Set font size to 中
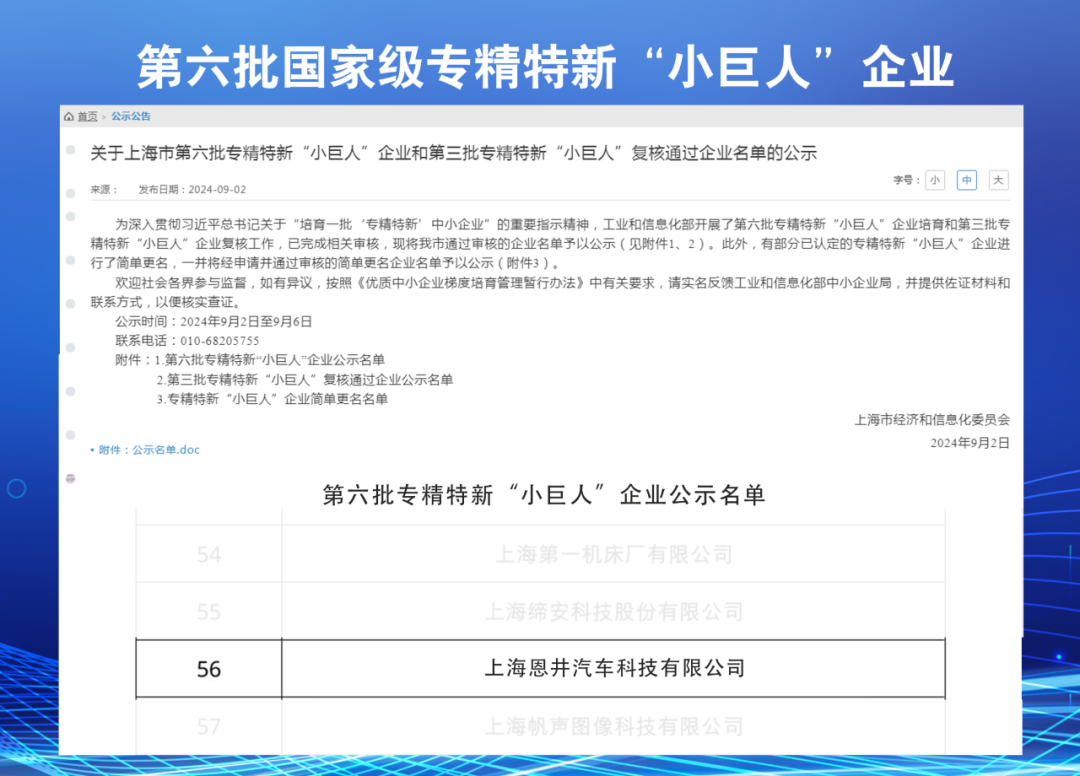The width and height of the screenshot is (1080, 776). point(967,180)
